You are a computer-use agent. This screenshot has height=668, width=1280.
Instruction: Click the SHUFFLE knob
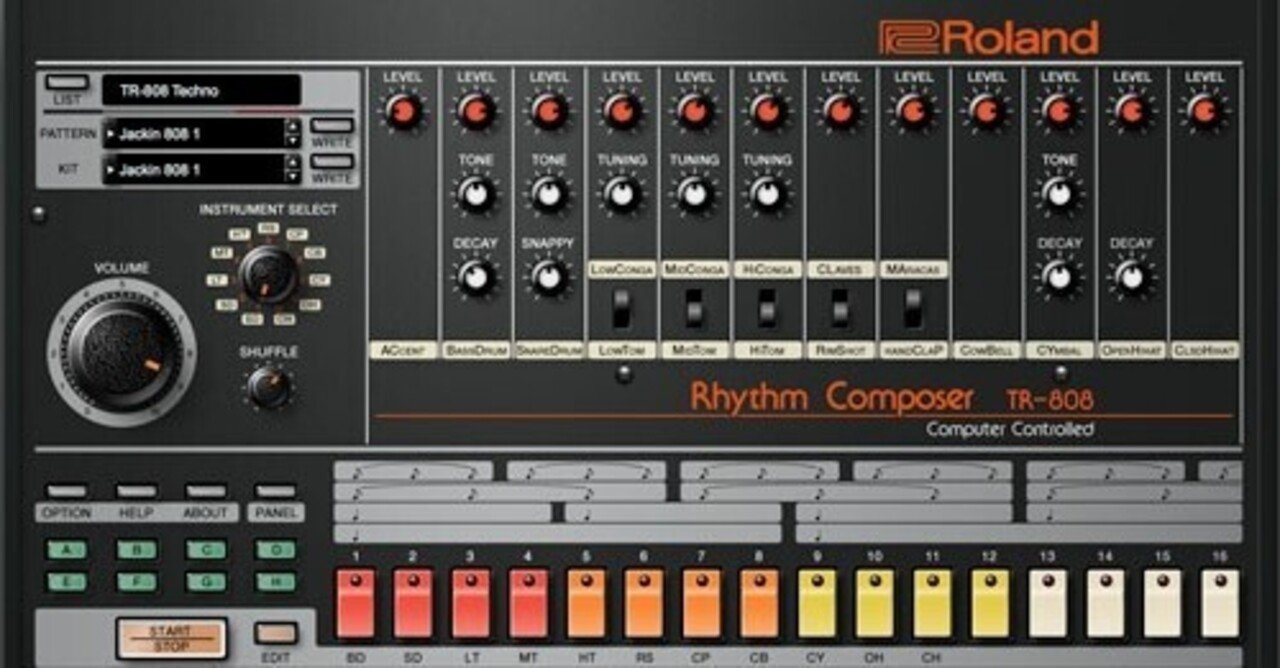click(268, 387)
